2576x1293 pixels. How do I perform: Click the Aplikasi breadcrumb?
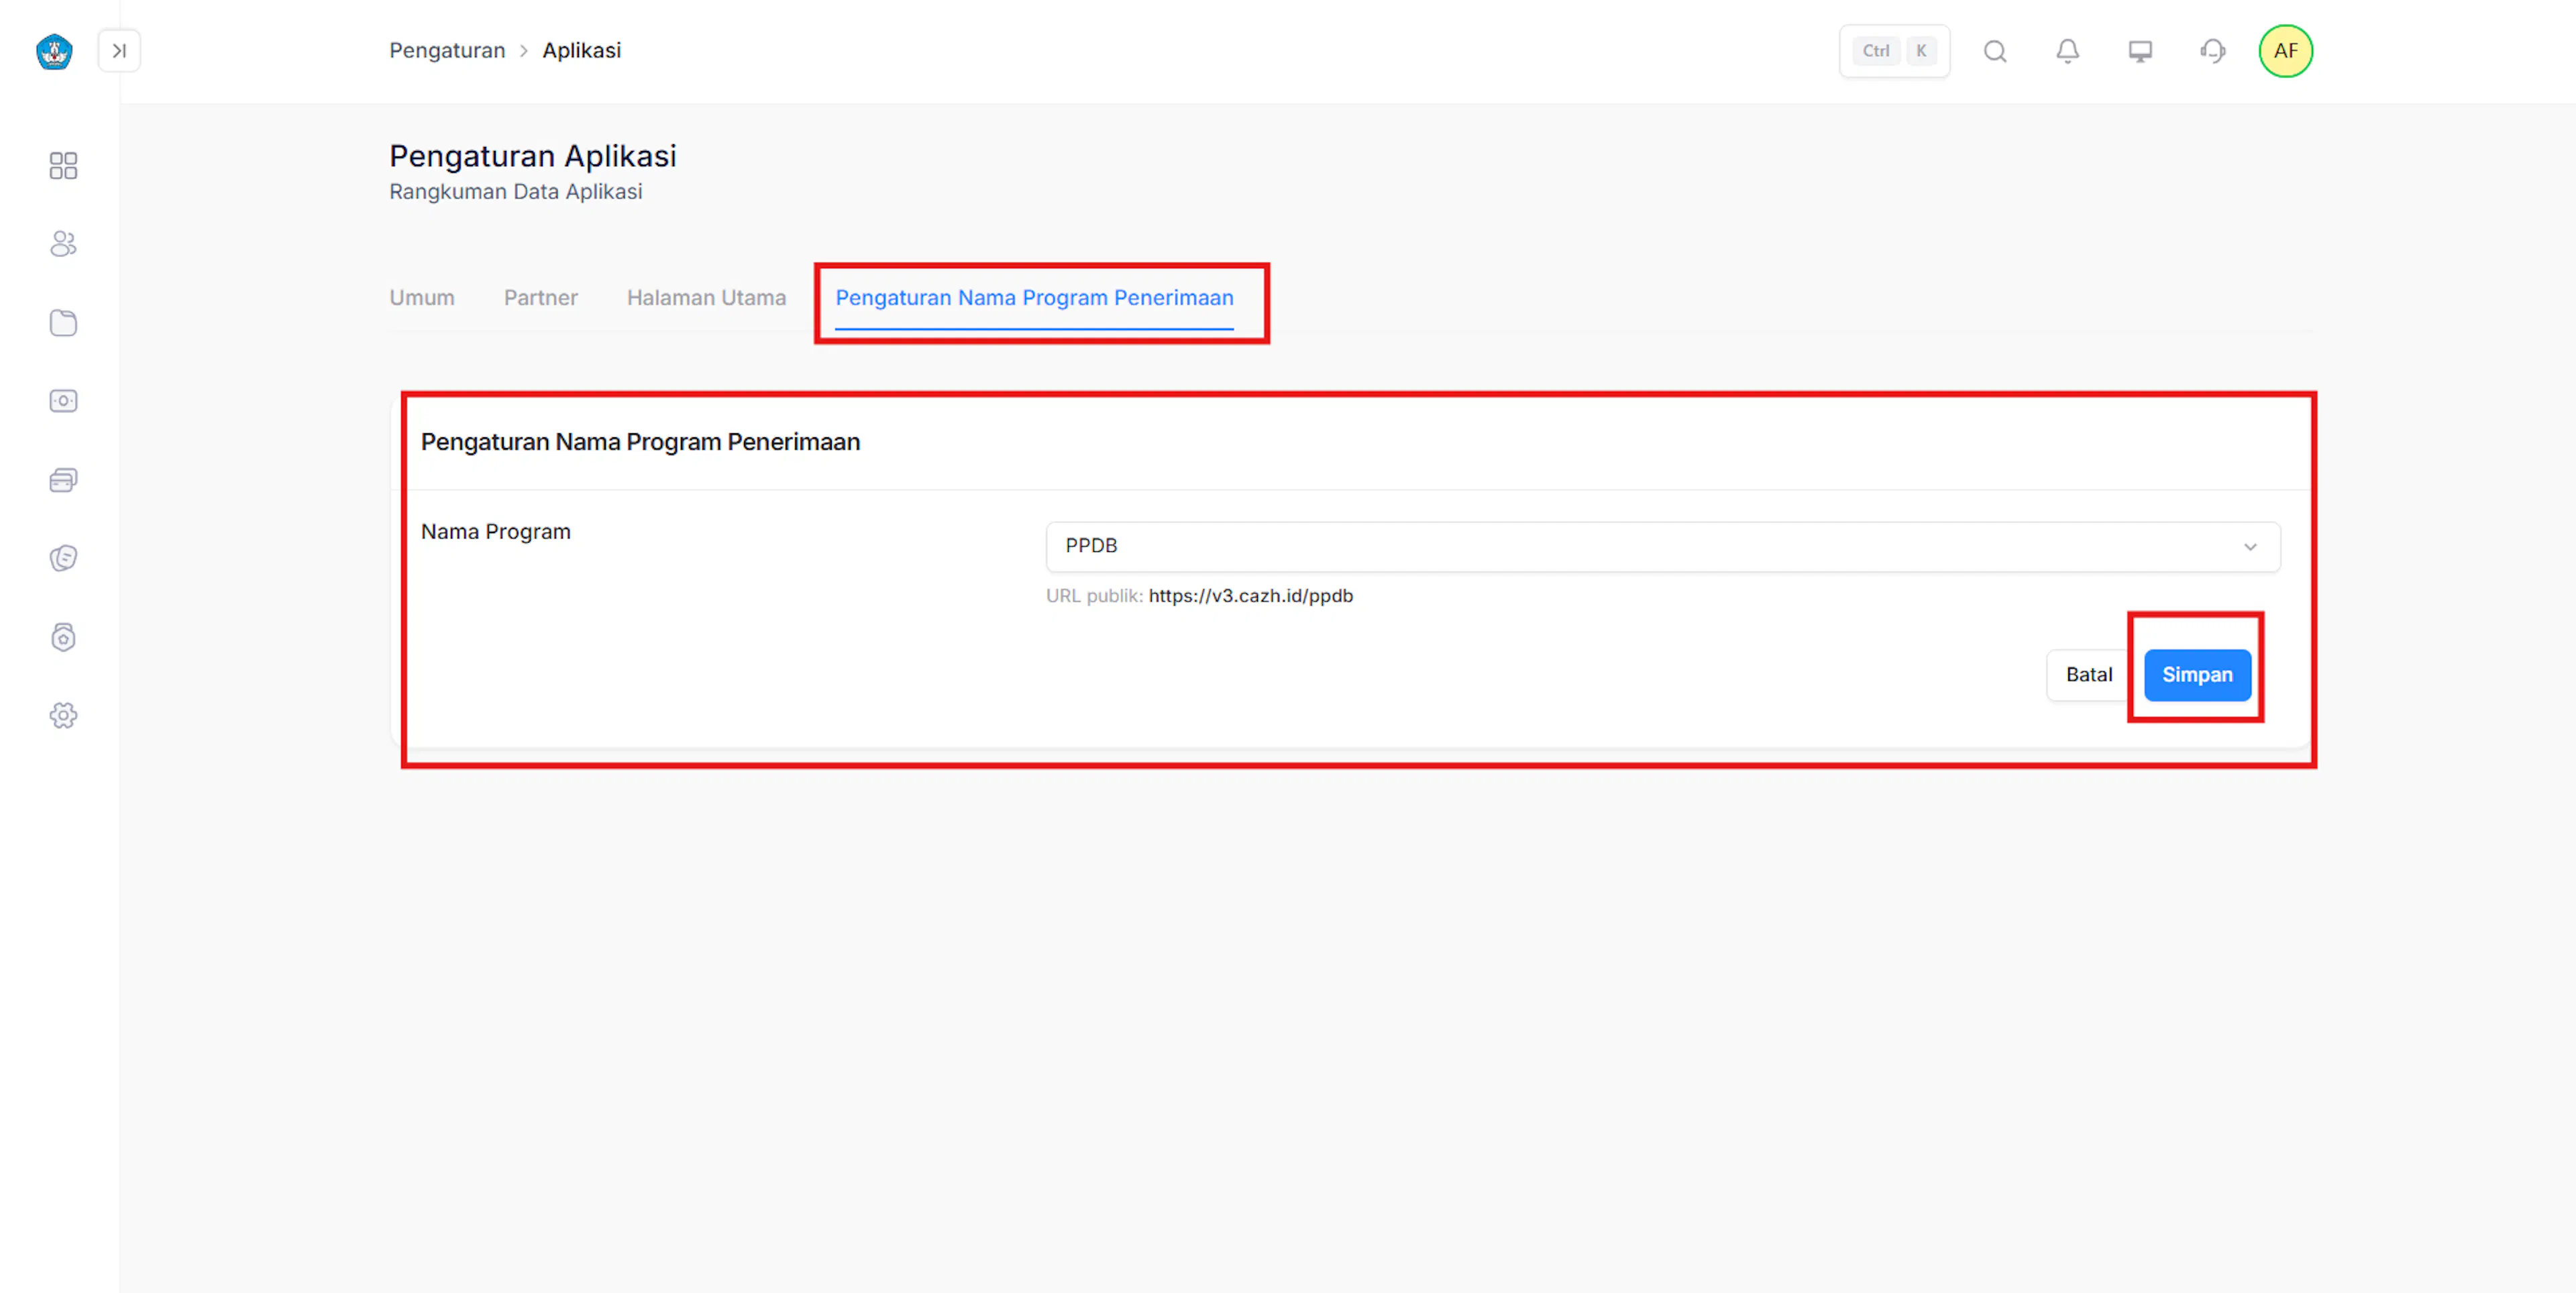pyautogui.click(x=582, y=51)
